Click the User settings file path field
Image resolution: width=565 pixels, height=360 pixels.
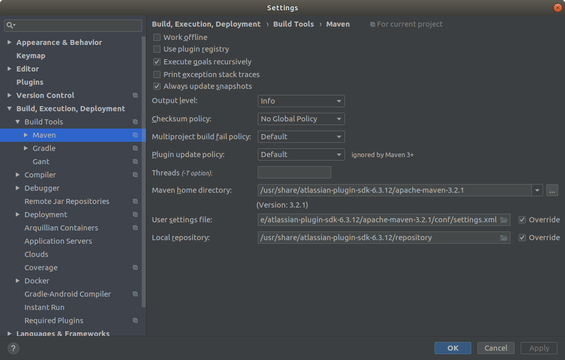pyautogui.click(x=384, y=220)
